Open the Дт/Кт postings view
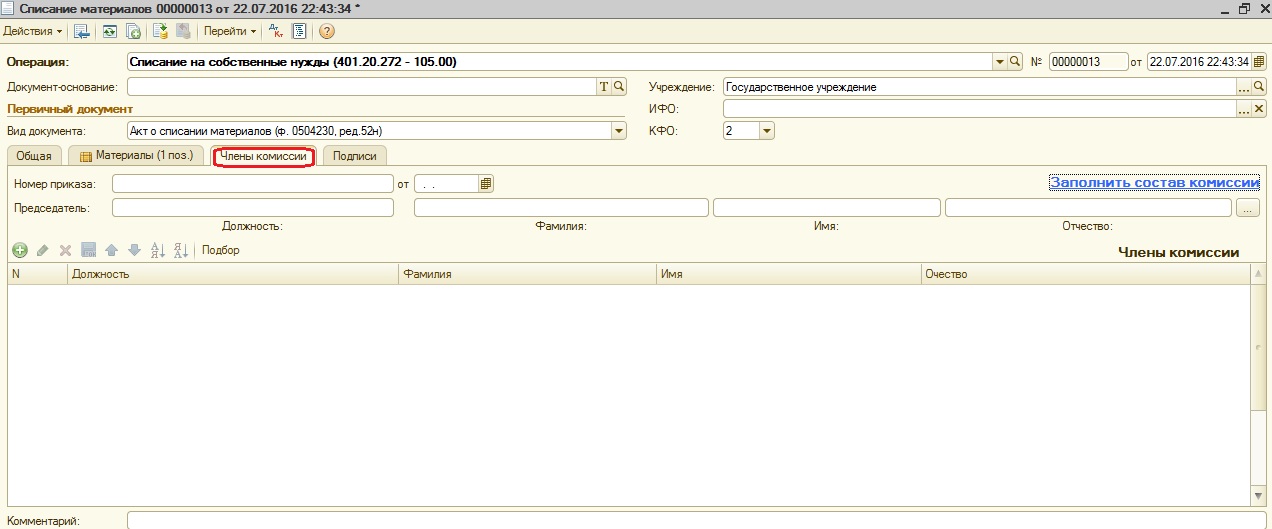The width and height of the screenshot is (1272, 529). tap(276, 31)
